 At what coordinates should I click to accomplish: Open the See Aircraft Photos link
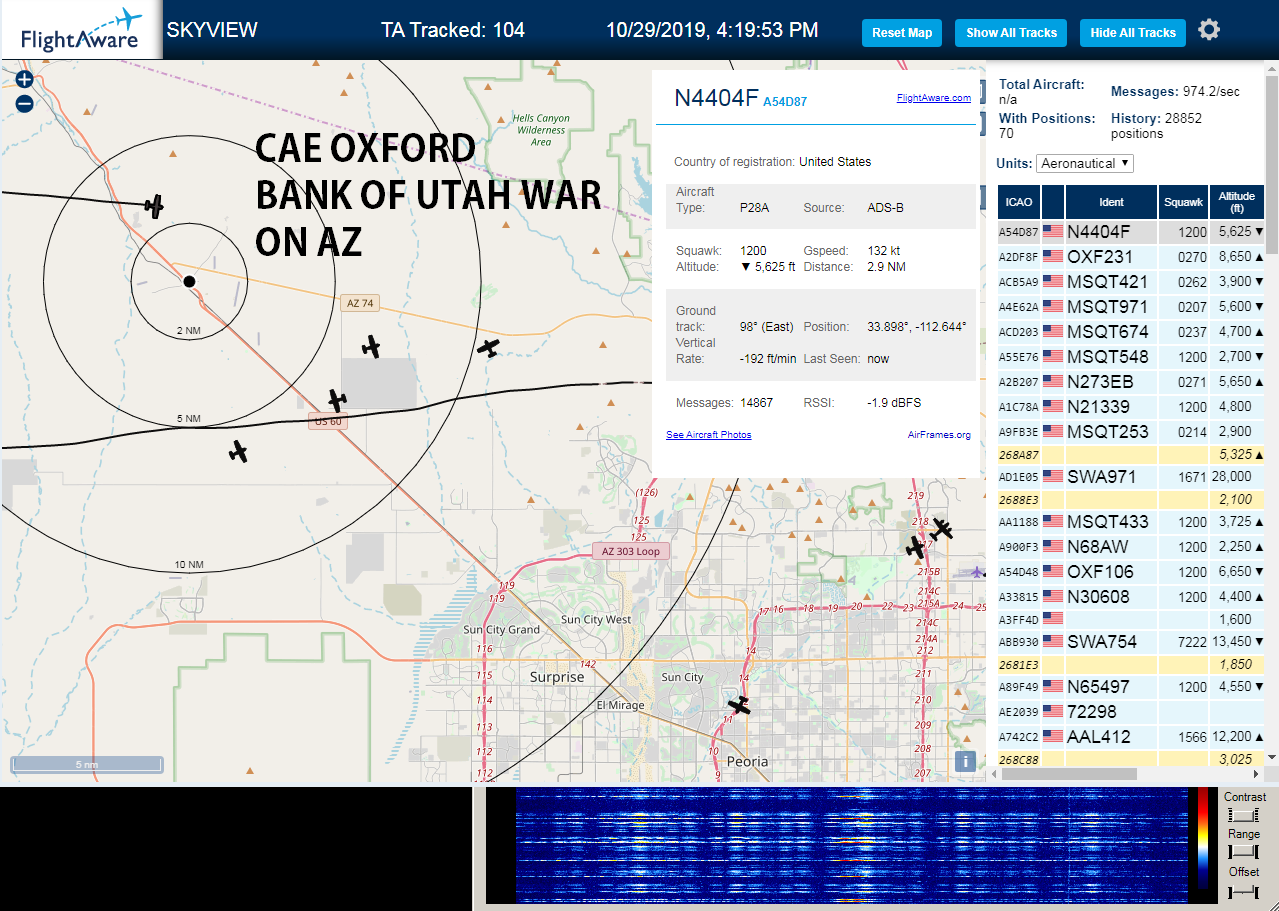708,435
